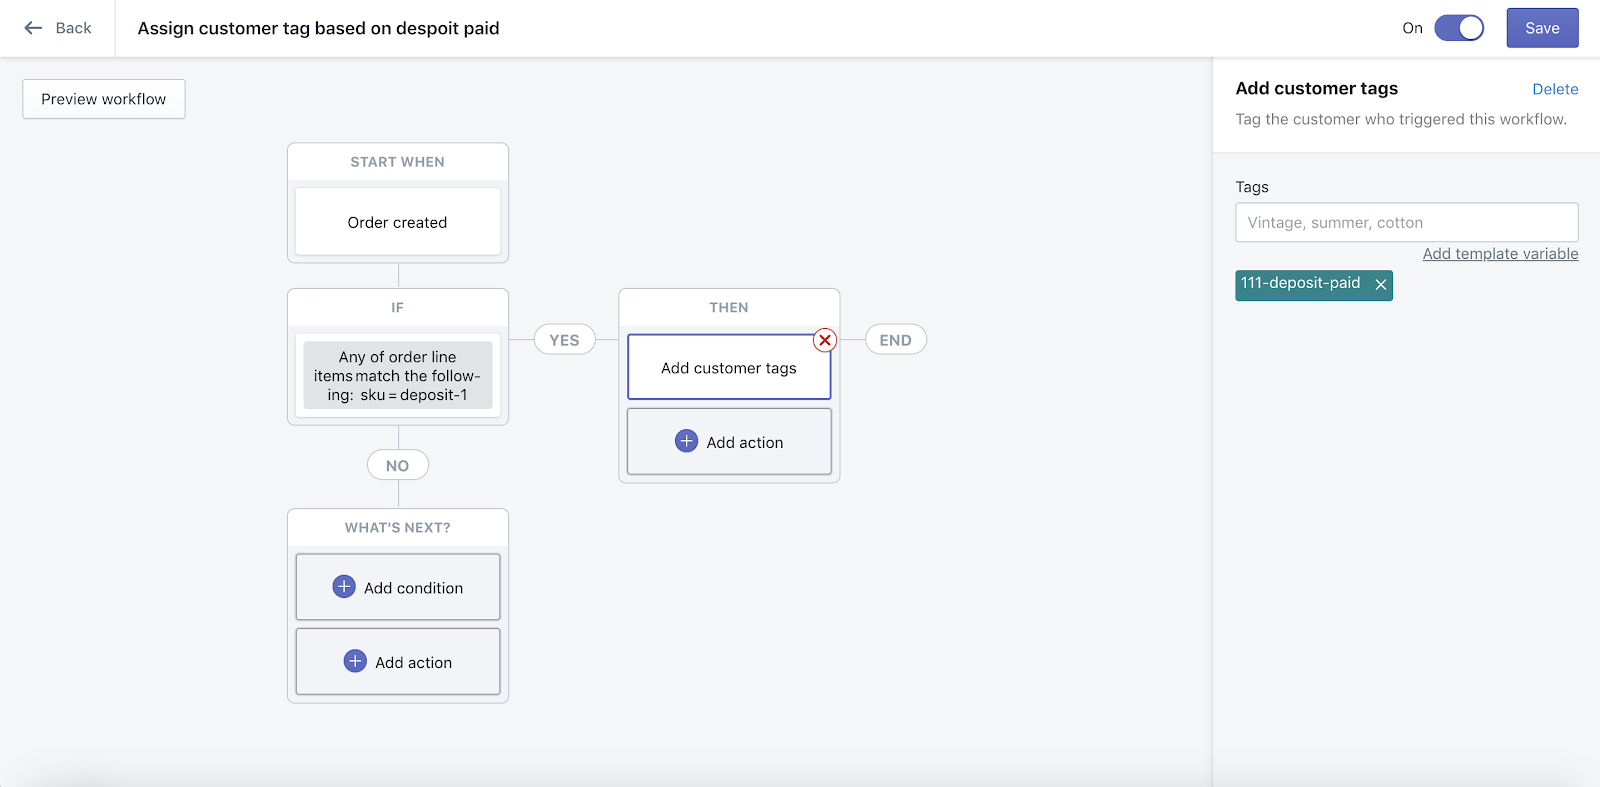This screenshot has width=1600, height=787.
Task: Open the sku equals deposit-1 condition
Action: click(x=398, y=376)
